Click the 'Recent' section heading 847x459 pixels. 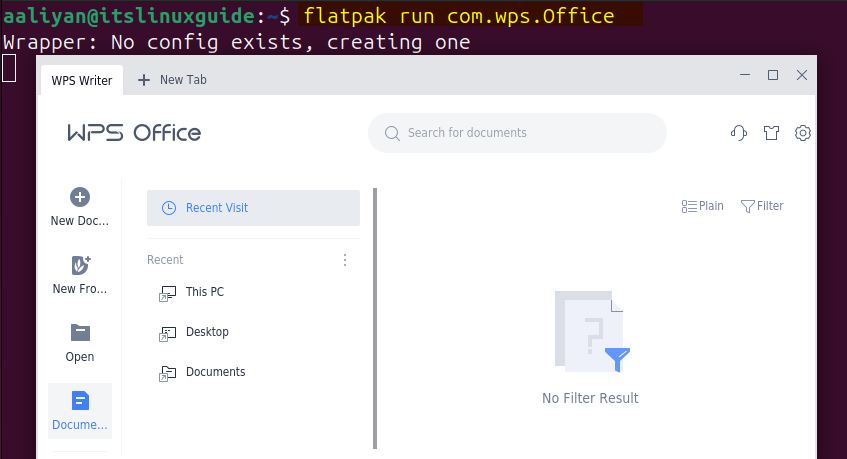tap(165, 260)
